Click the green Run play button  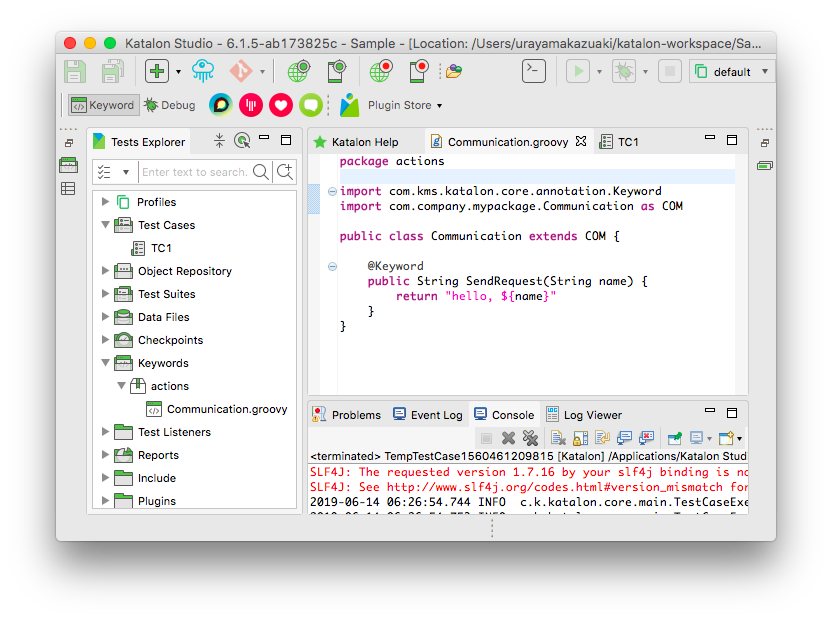578,71
